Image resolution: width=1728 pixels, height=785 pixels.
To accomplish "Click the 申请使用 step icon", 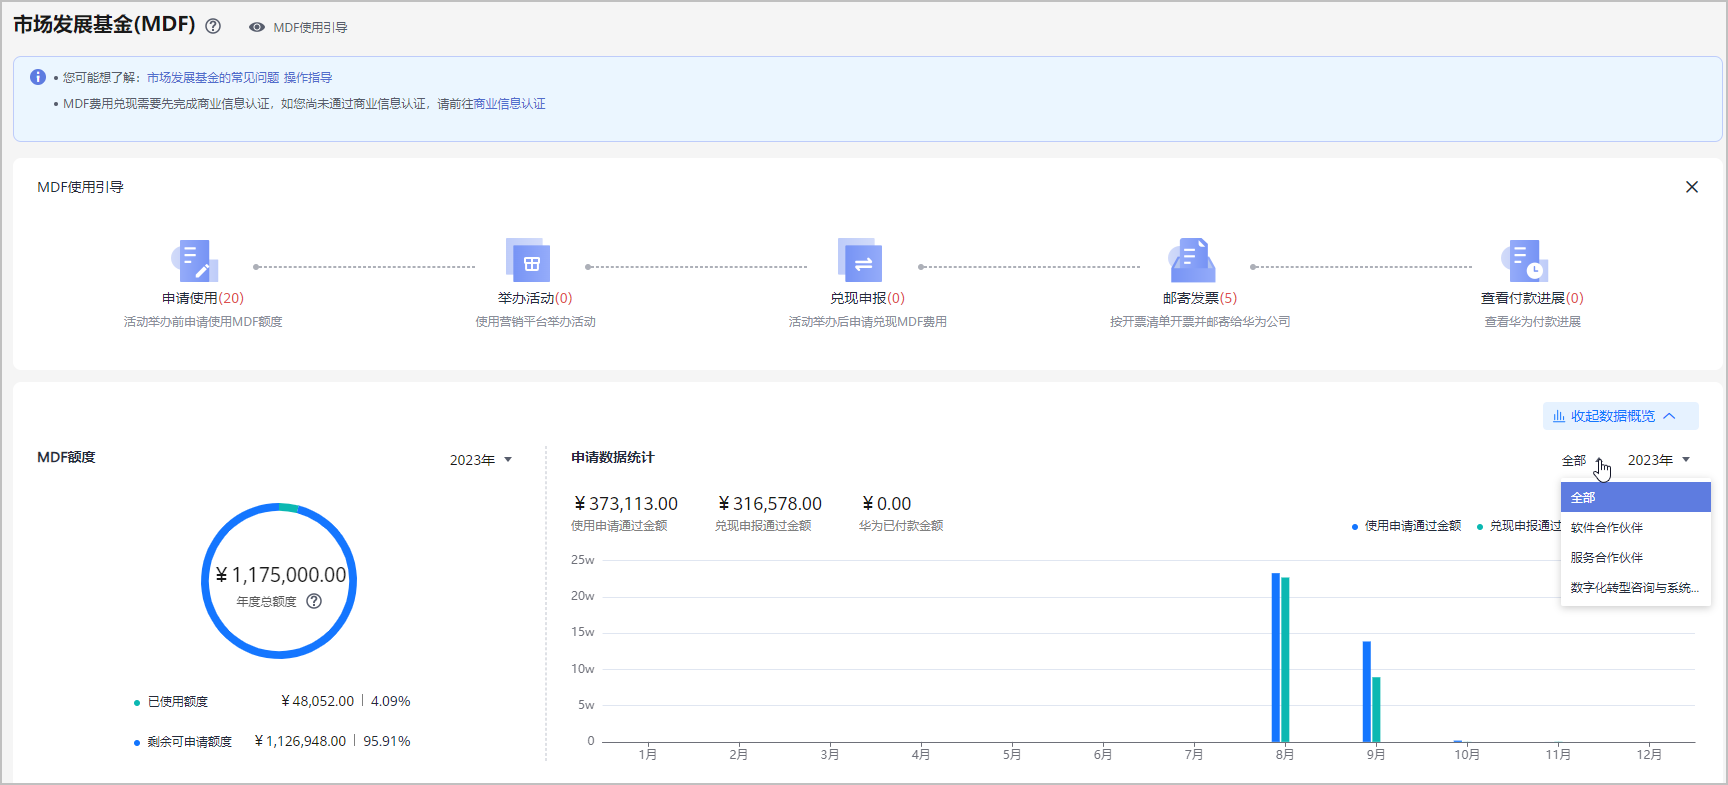I will point(195,262).
